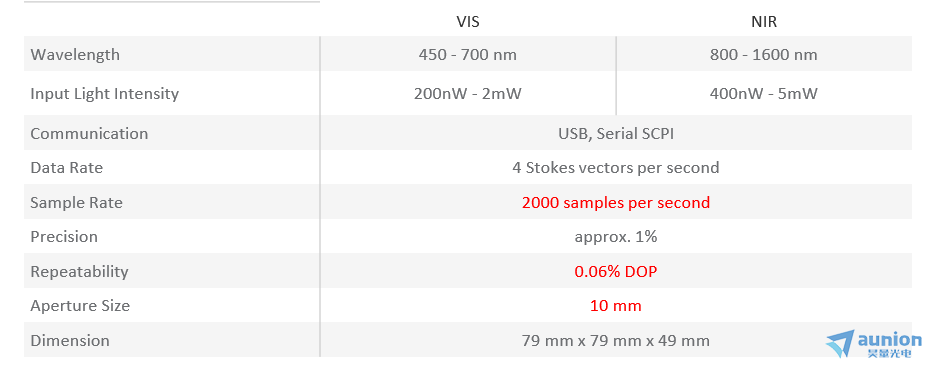Click the 4 Stokes vectors per second text
Viewport: 934px width, 369px height.
616,168
